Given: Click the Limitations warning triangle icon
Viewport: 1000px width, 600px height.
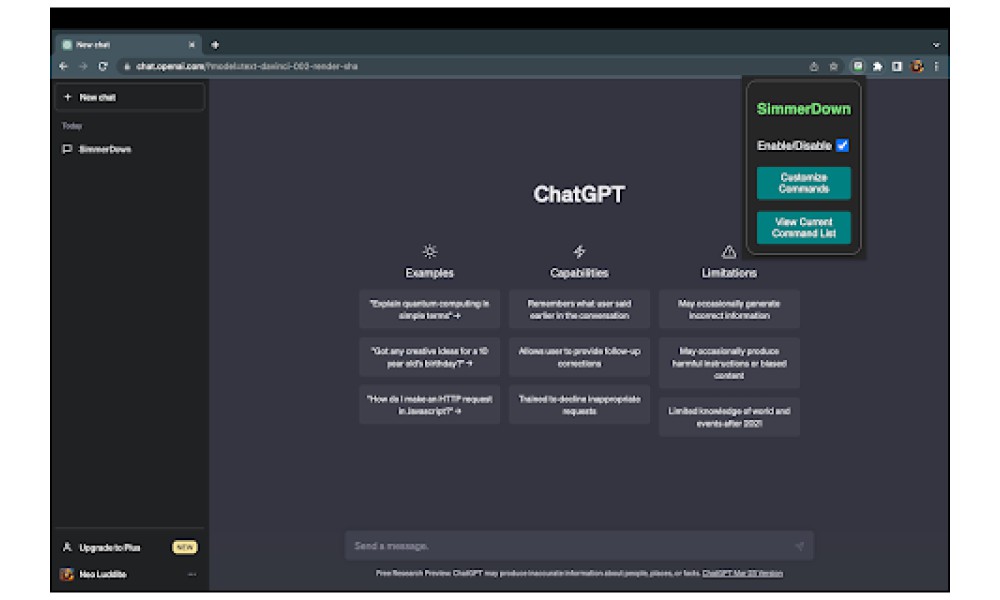Looking at the screenshot, I should pyautogui.click(x=729, y=252).
